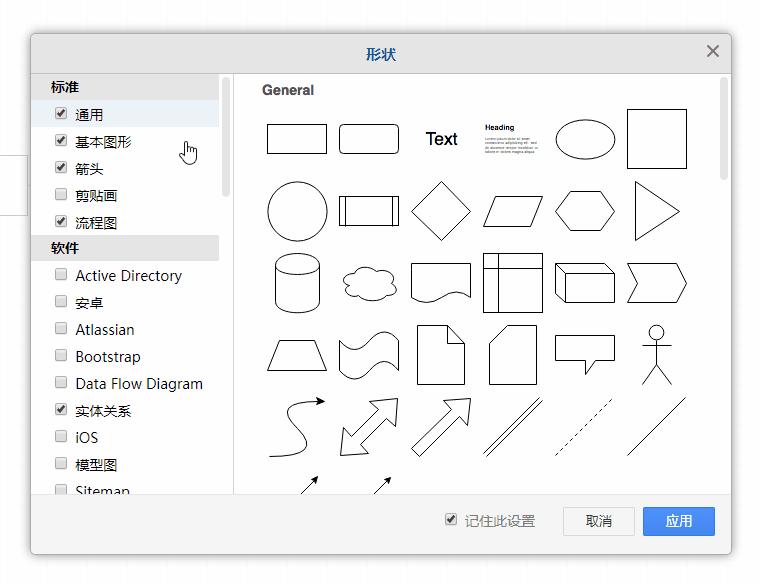Viewport: 761px width, 583px height.
Task: Click the shapes preview vertical scrollbar
Action: tap(724, 130)
